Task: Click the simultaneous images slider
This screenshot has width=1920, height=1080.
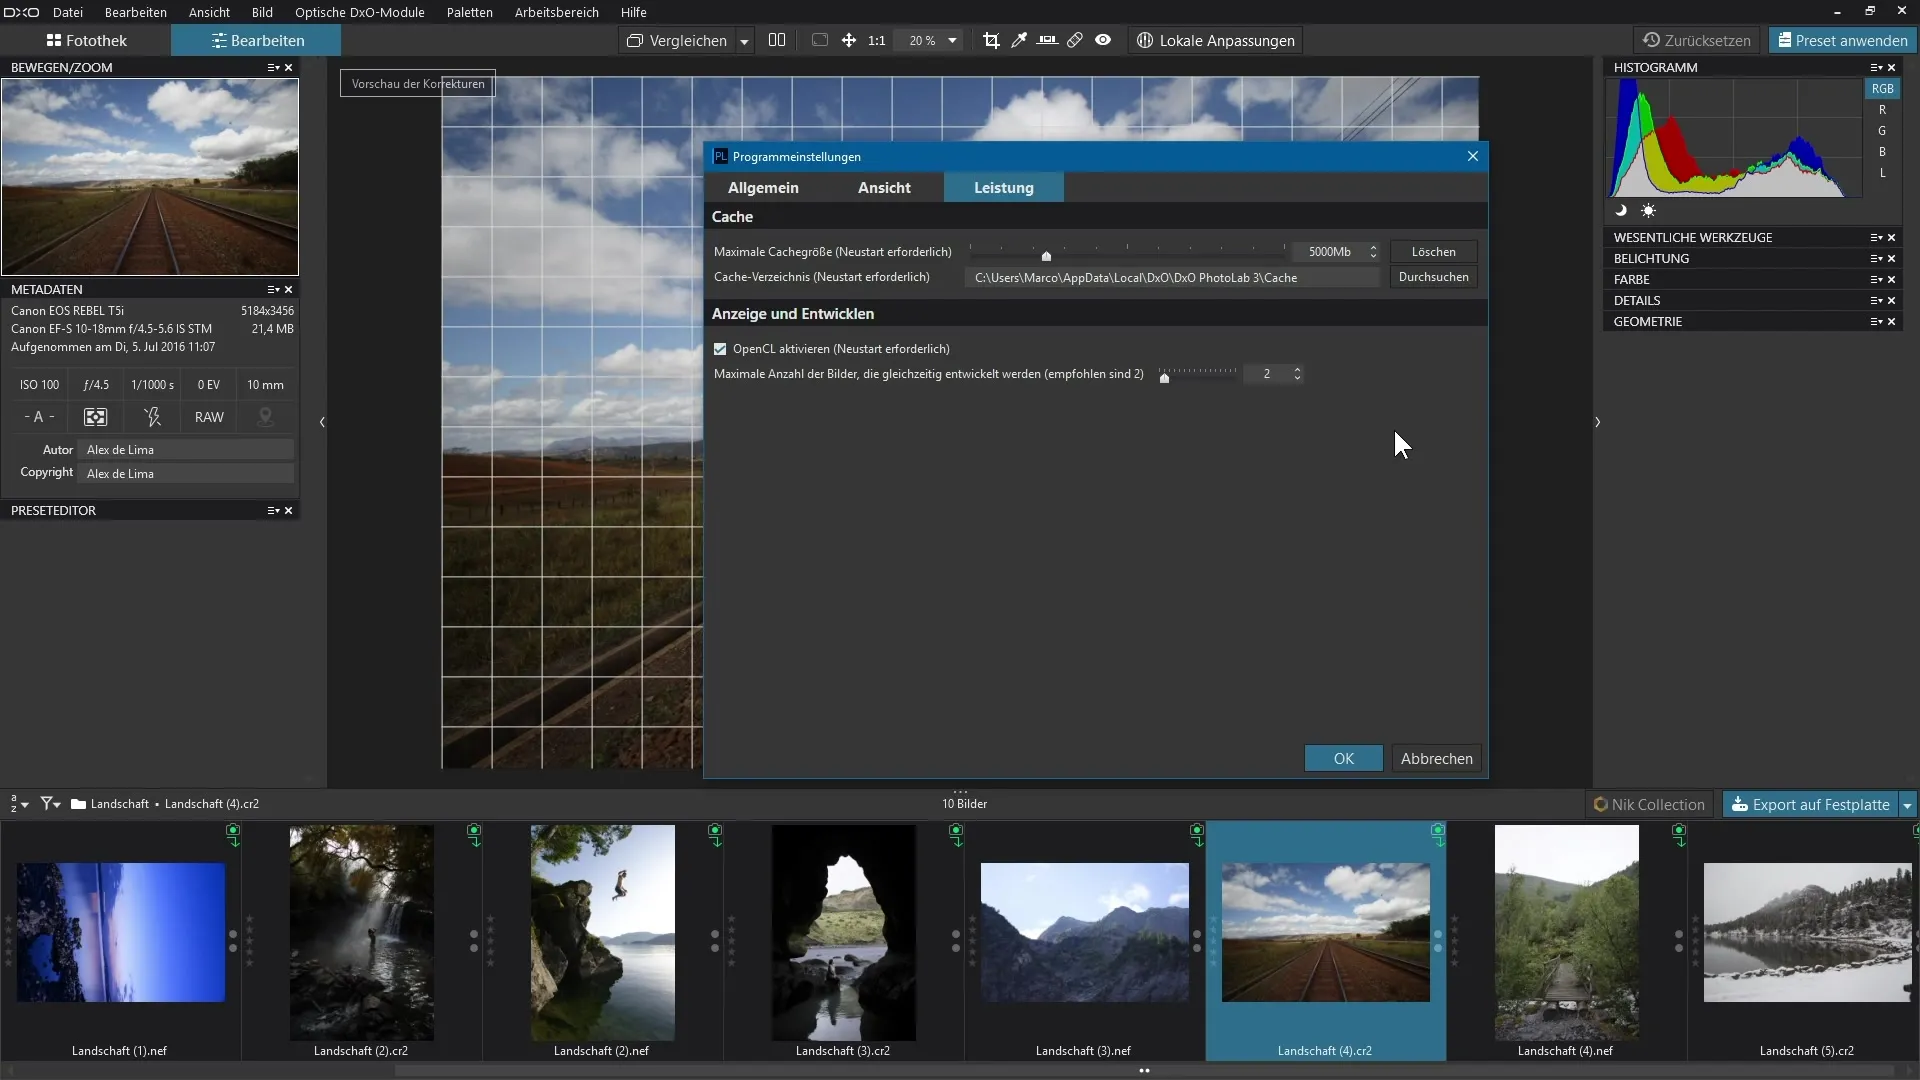Action: [x=1197, y=374]
